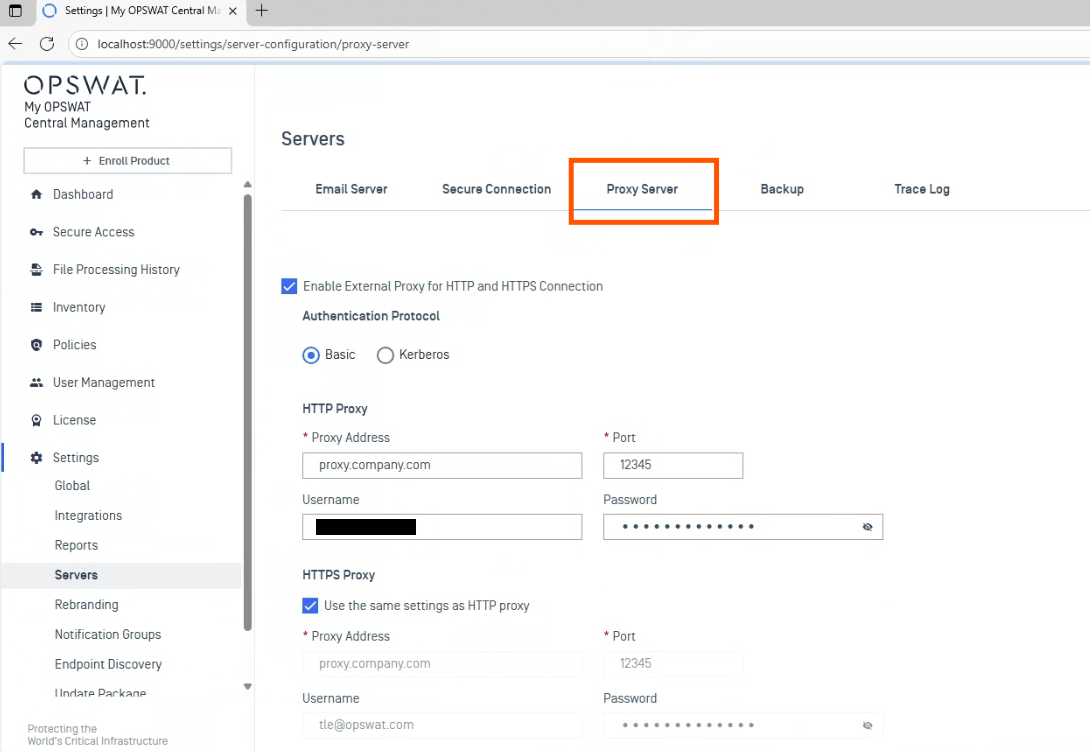Select the Kerberos authentication option
The height and width of the screenshot is (752, 1090).
tap(385, 355)
